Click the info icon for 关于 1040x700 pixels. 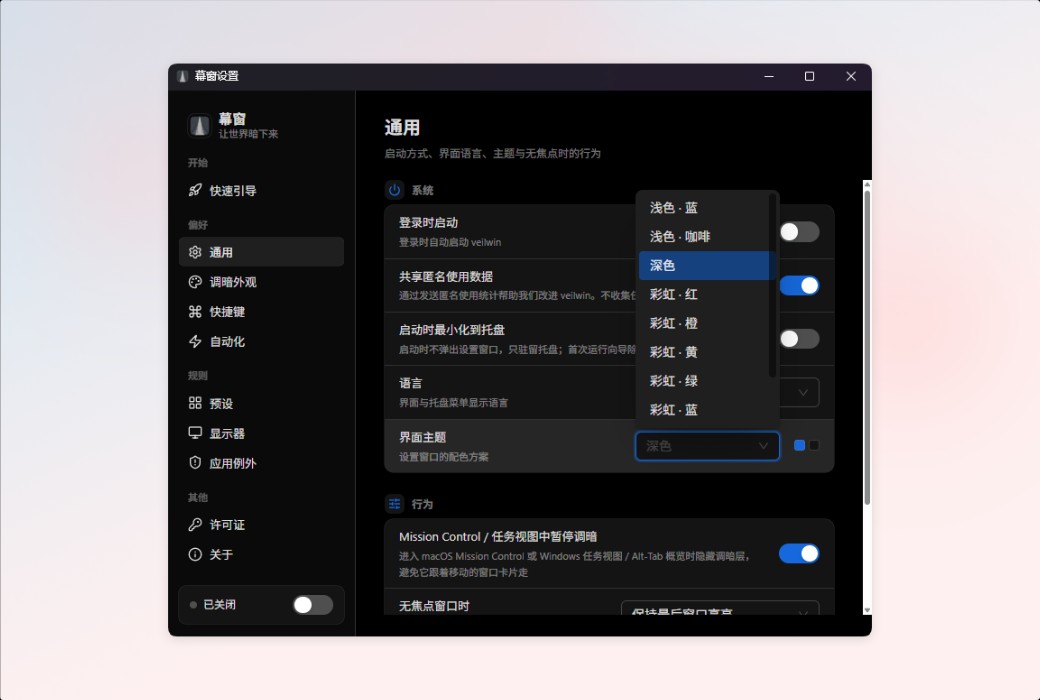pyautogui.click(x=195, y=555)
